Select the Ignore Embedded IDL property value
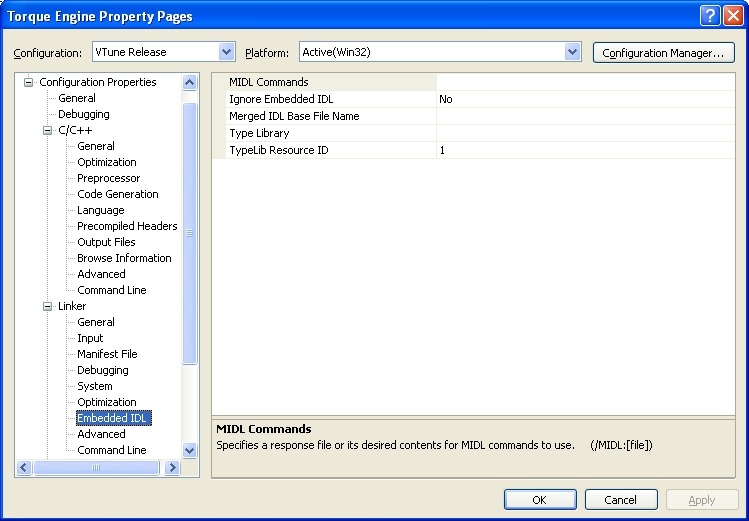Screen dimensions: 749x521 tap(585, 99)
